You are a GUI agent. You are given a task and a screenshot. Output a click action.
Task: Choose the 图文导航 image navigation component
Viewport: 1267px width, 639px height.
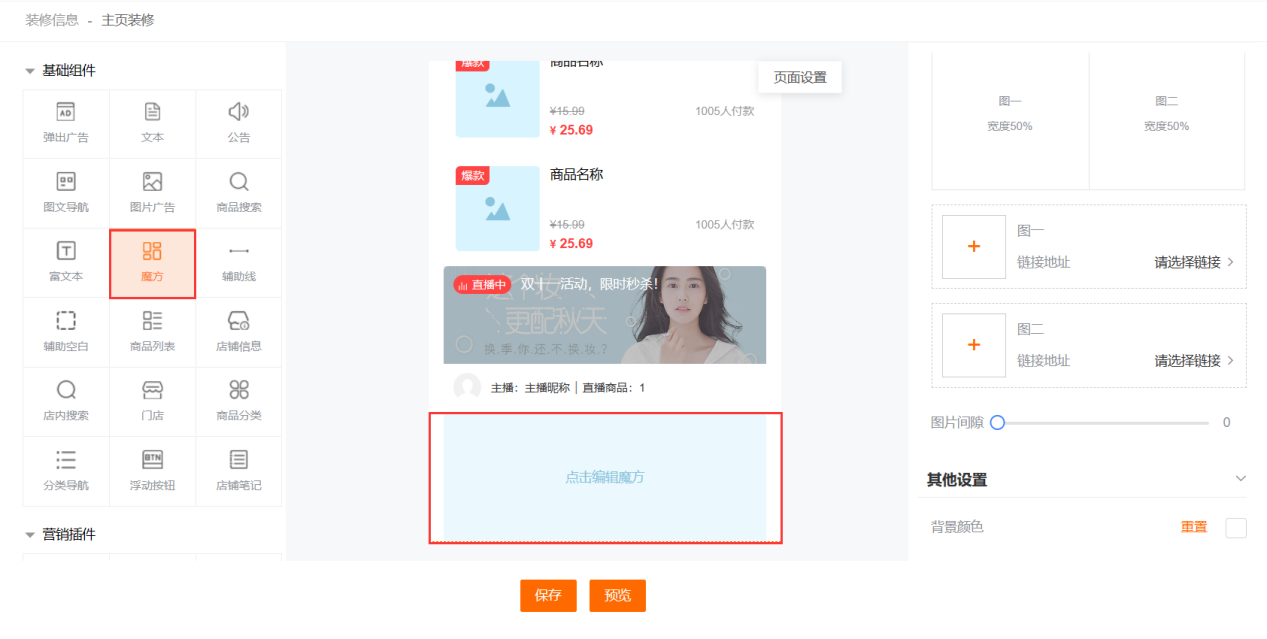66,193
